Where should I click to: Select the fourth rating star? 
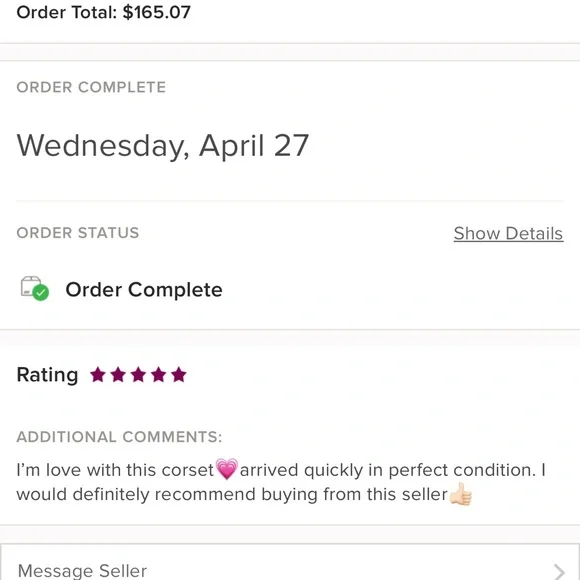click(158, 374)
